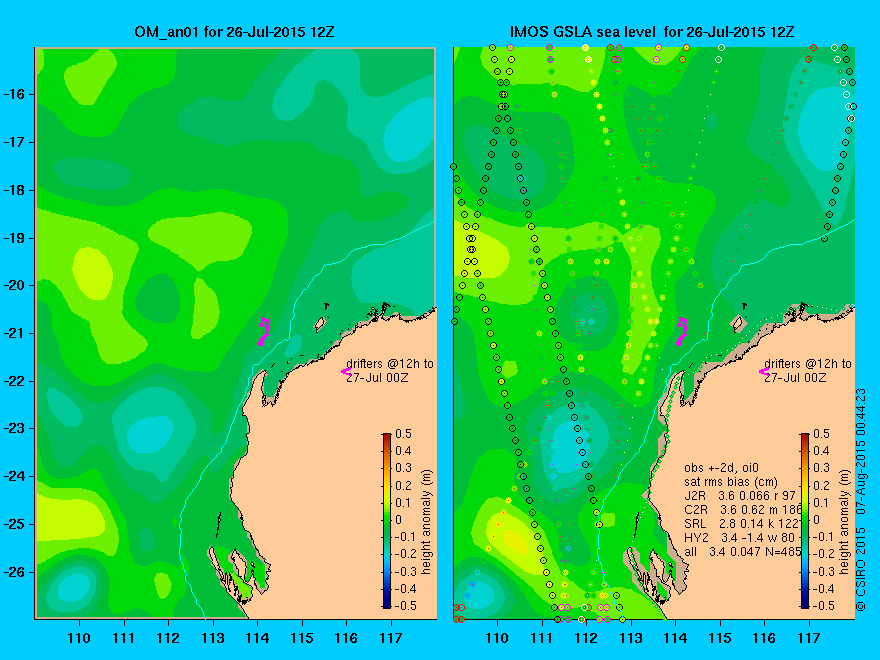
Task: Click the "all 3.4 0.047" summary row
Action: (742, 552)
